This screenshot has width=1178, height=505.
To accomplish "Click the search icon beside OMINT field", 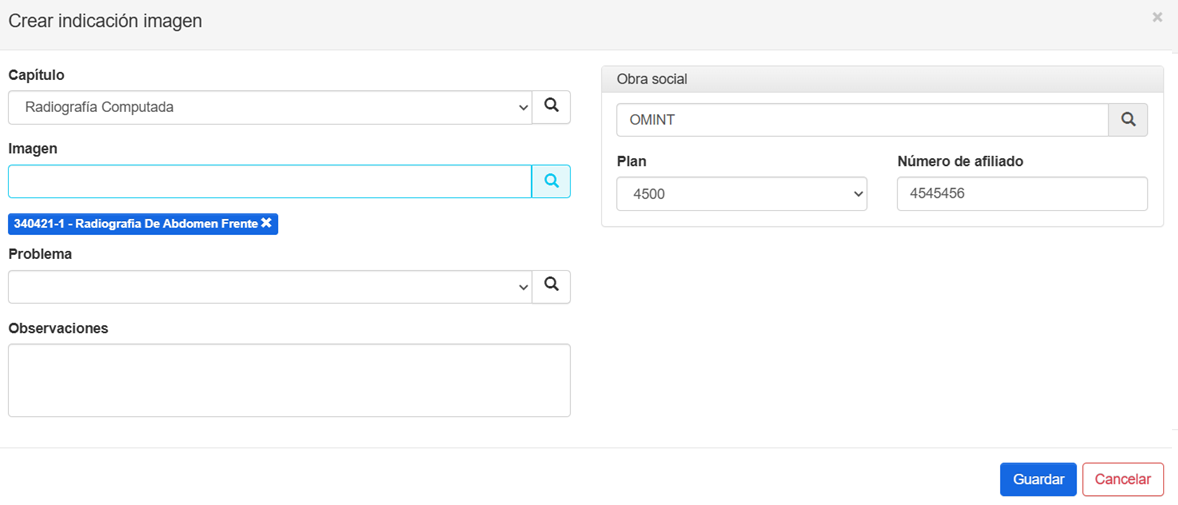I will [x=1128, y=119].
